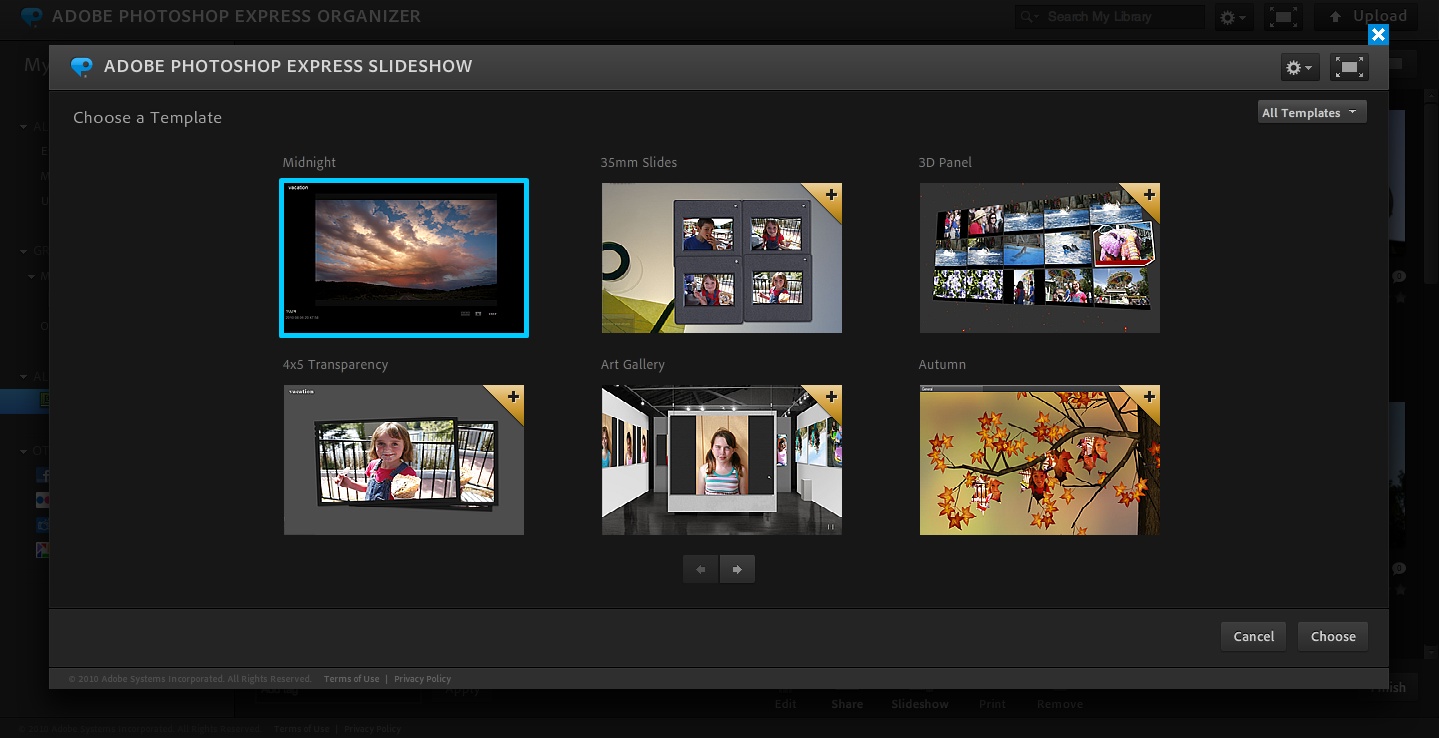Image resolution: width=1439 pixels, height=738 pixels.
Task: Open Terms of Use link in Slideshow dialog
Action: click(351, 679)
